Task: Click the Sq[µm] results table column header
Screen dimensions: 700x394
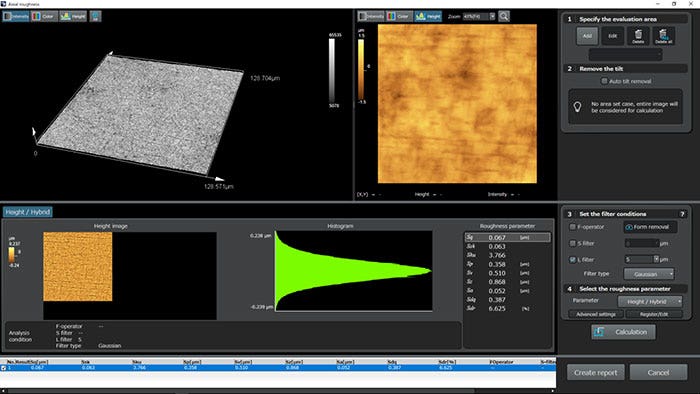Action: pyautogui.click(x=39, y=362)
